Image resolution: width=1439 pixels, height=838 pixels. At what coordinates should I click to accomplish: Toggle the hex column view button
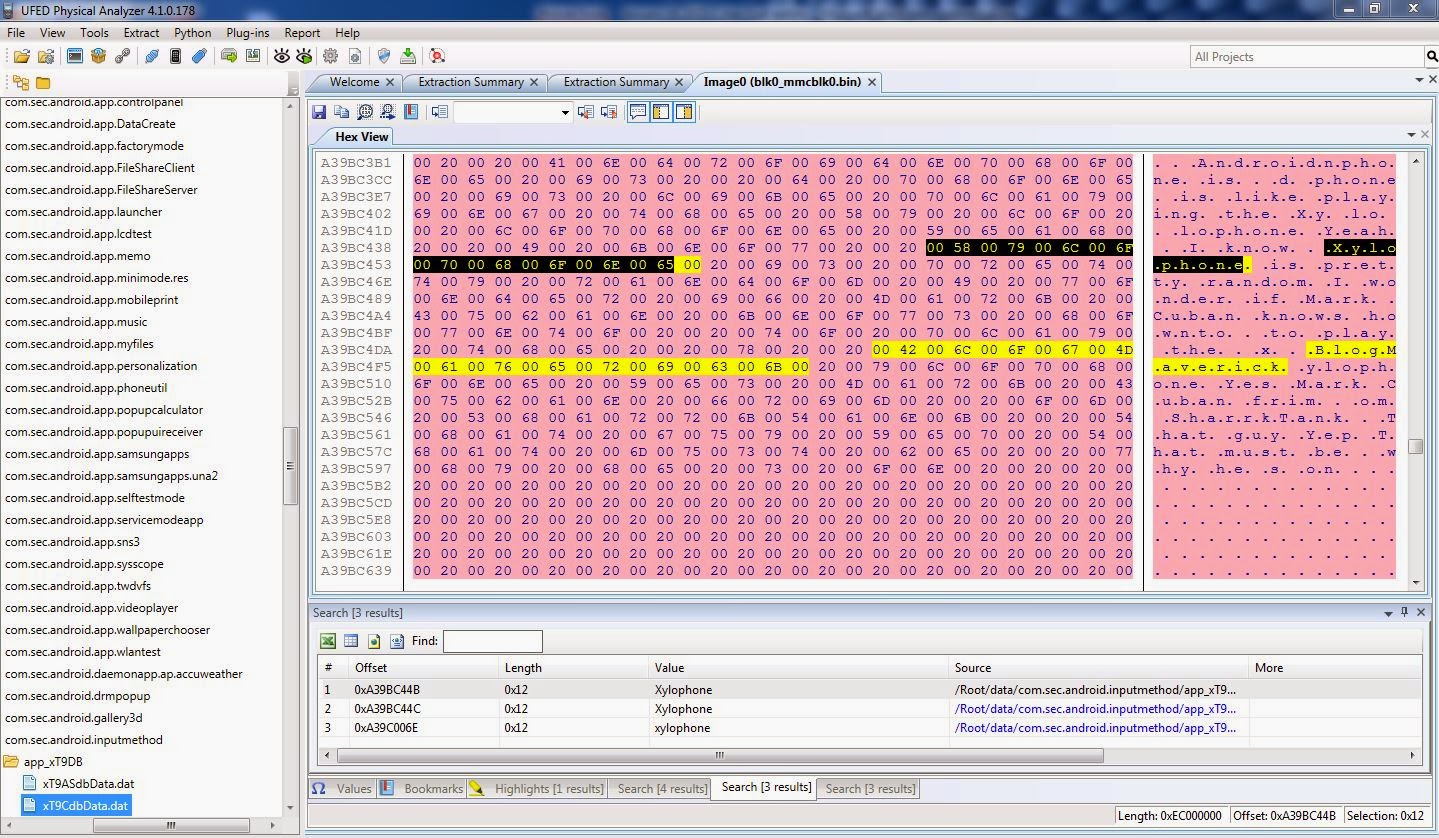pyautogui.click(x=661, y=112)
